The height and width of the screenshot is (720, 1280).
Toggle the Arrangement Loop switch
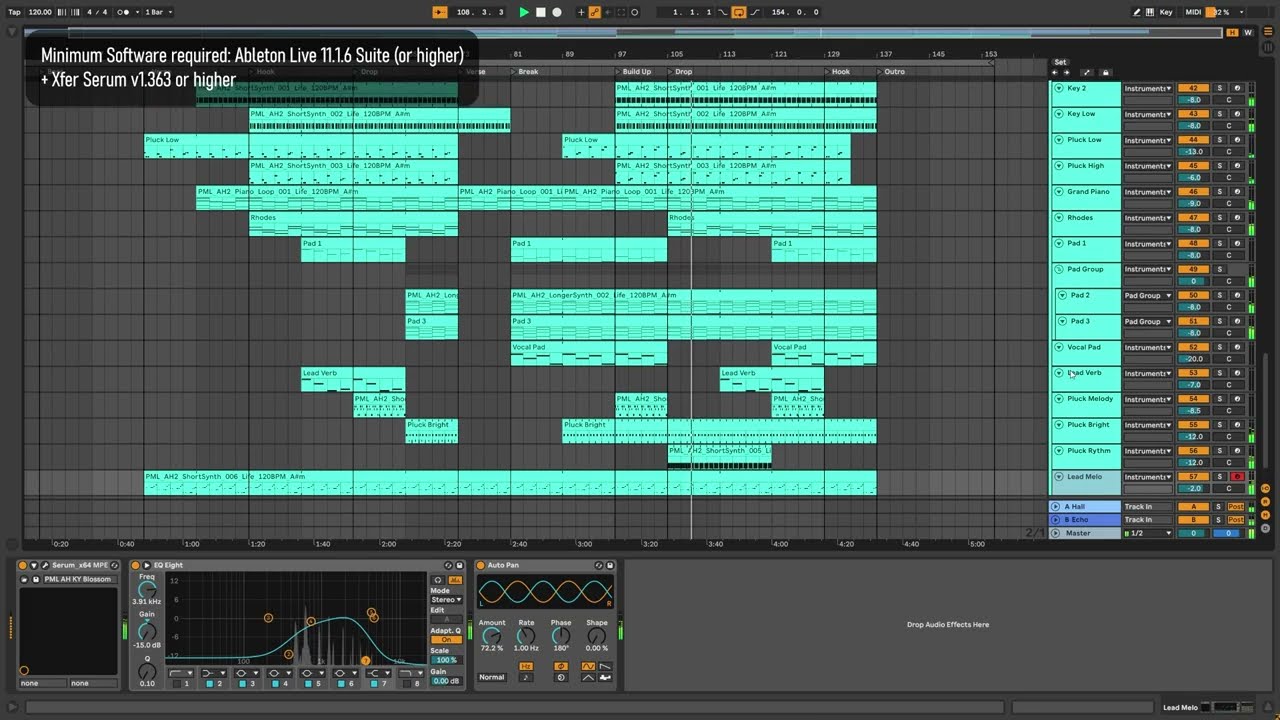tap(738, 12)
